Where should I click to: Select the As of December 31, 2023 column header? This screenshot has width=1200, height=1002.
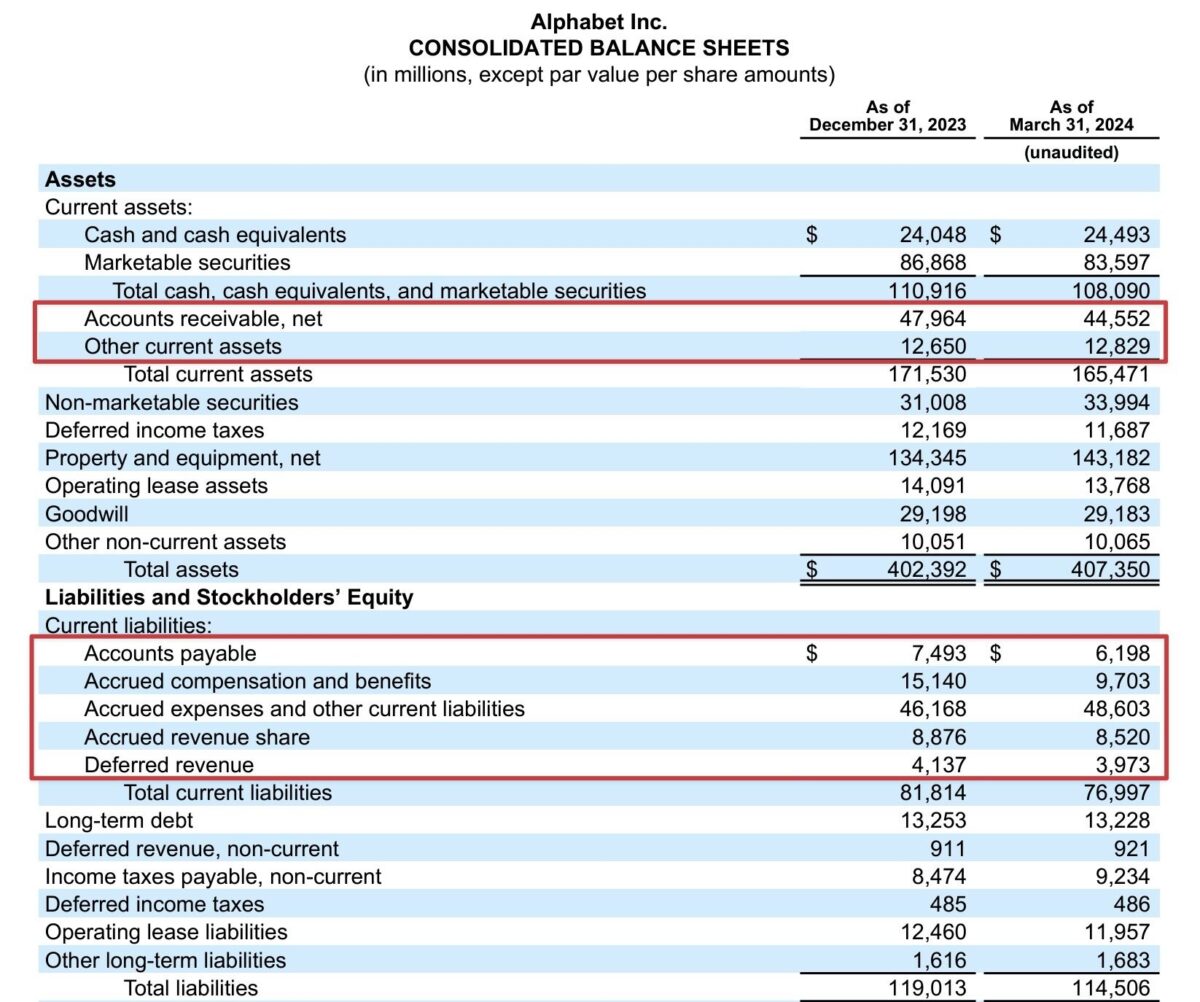click(886, 116)
